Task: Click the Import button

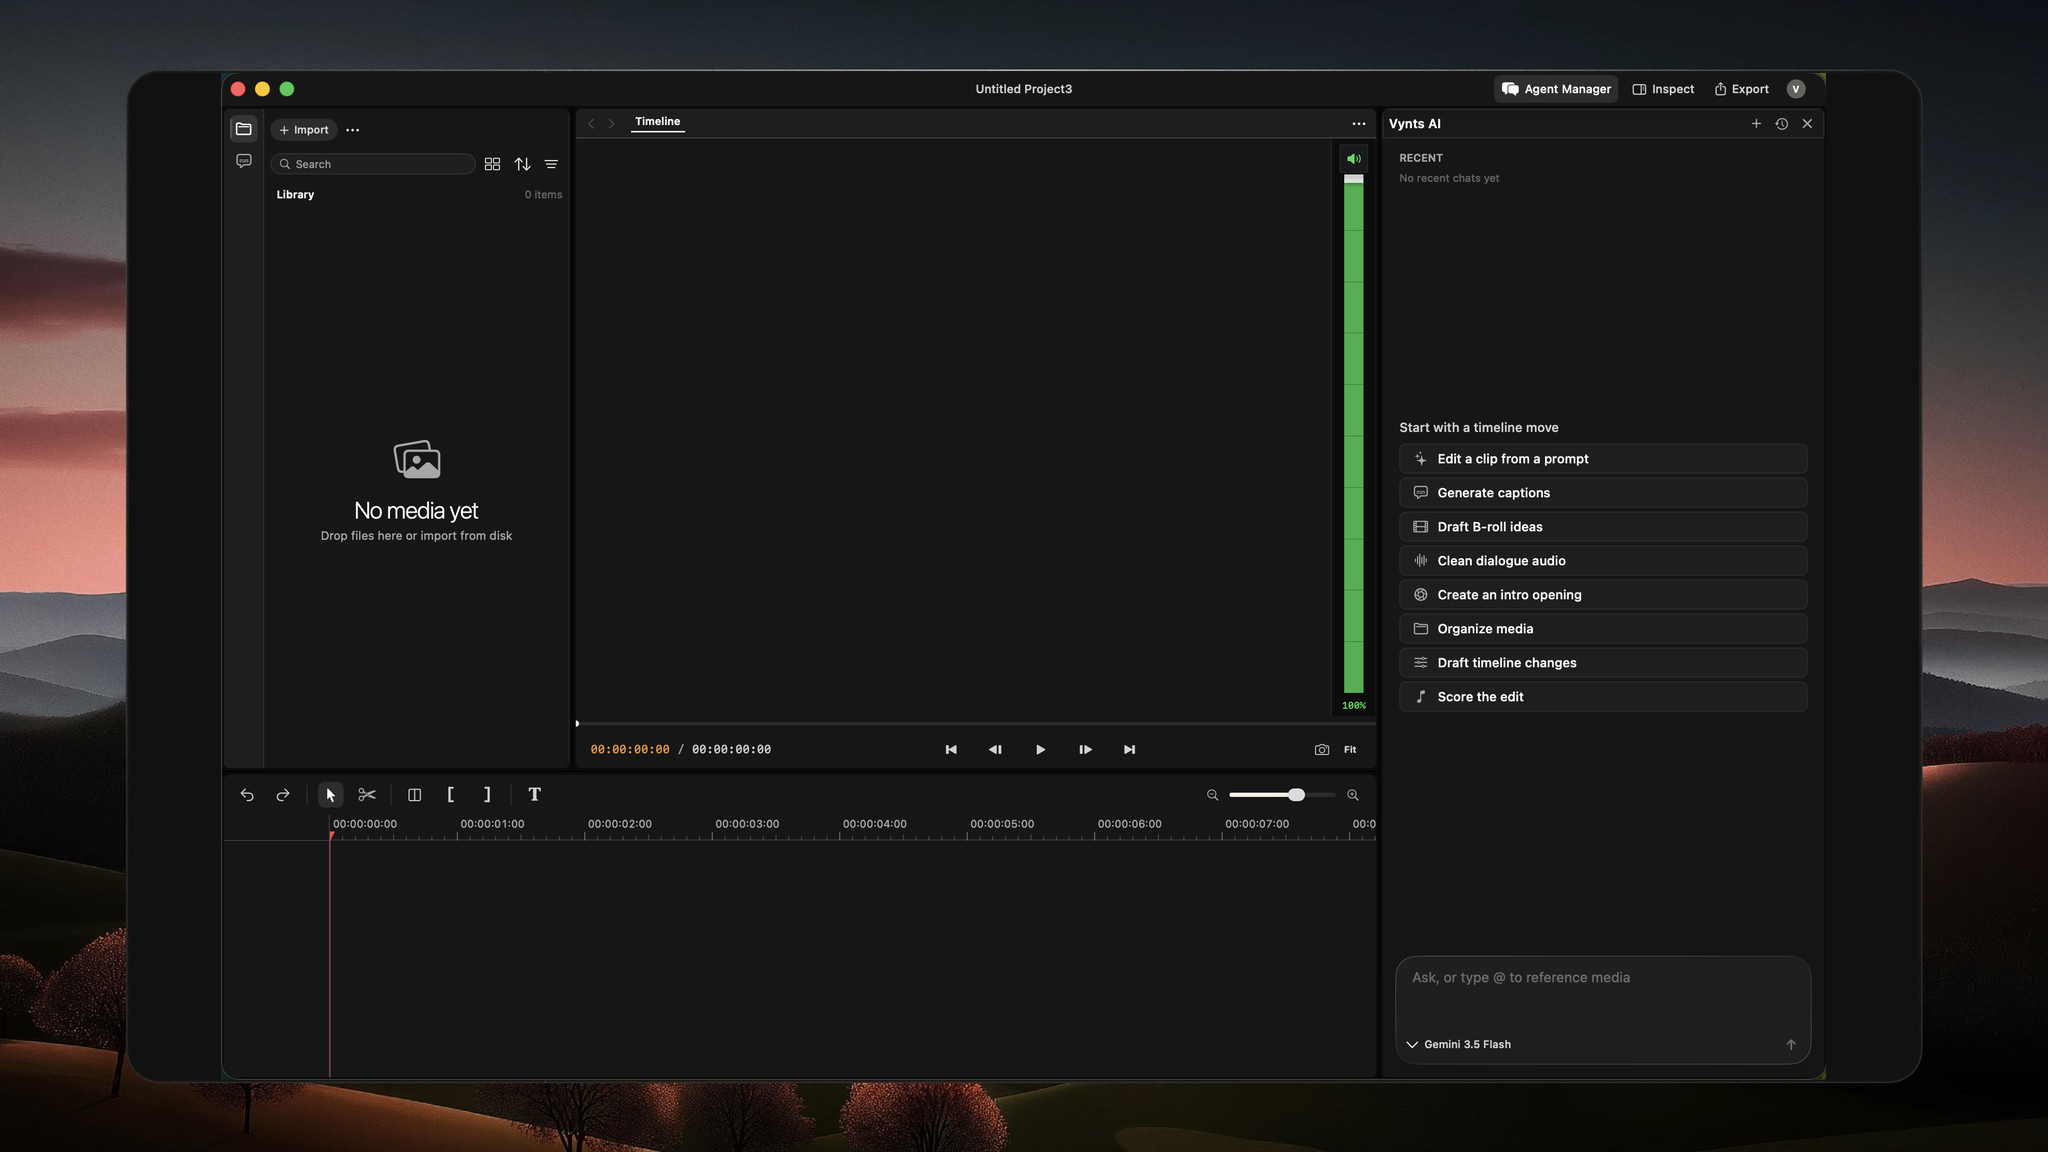Action: click(304, 130)
